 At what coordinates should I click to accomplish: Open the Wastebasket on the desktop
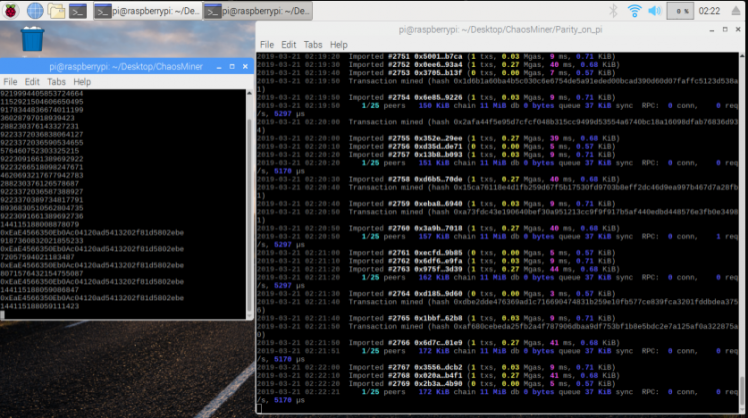coord(32,41)
